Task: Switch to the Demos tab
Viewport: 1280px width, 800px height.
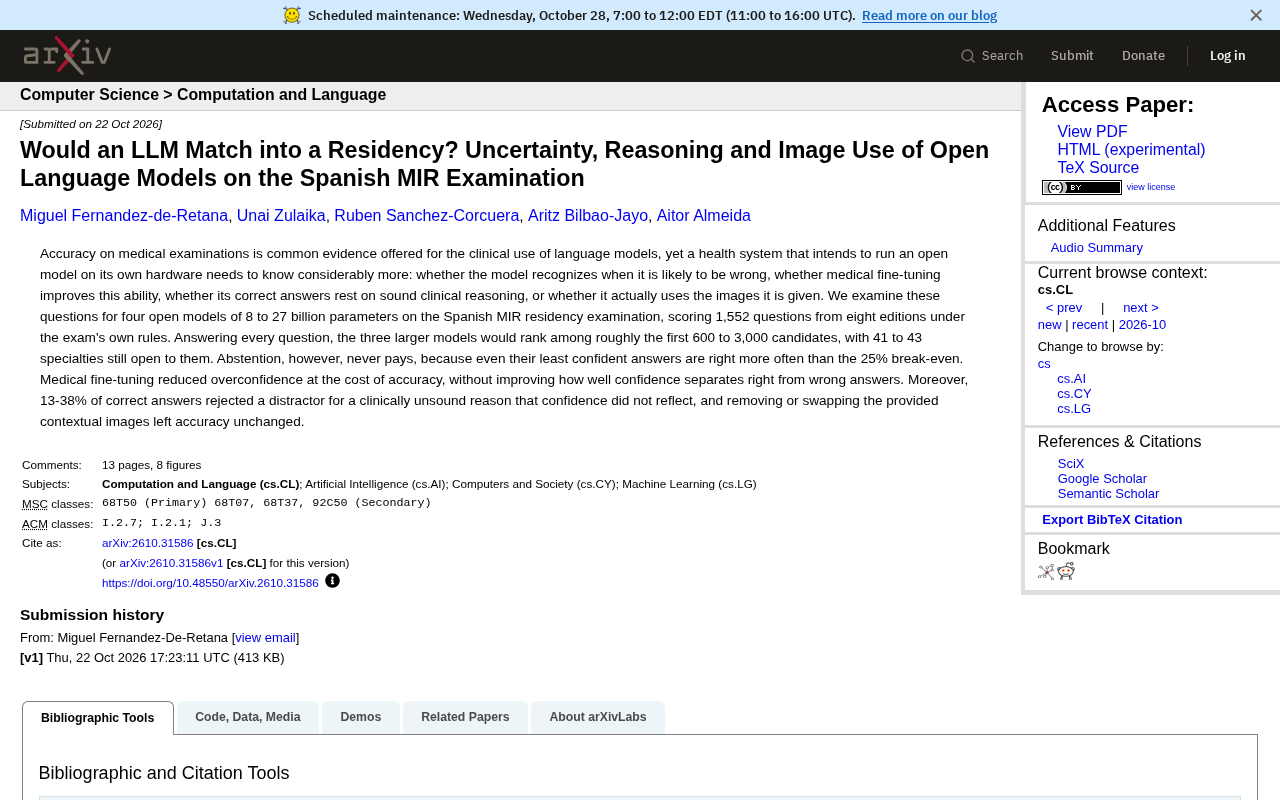Action: 361,717
